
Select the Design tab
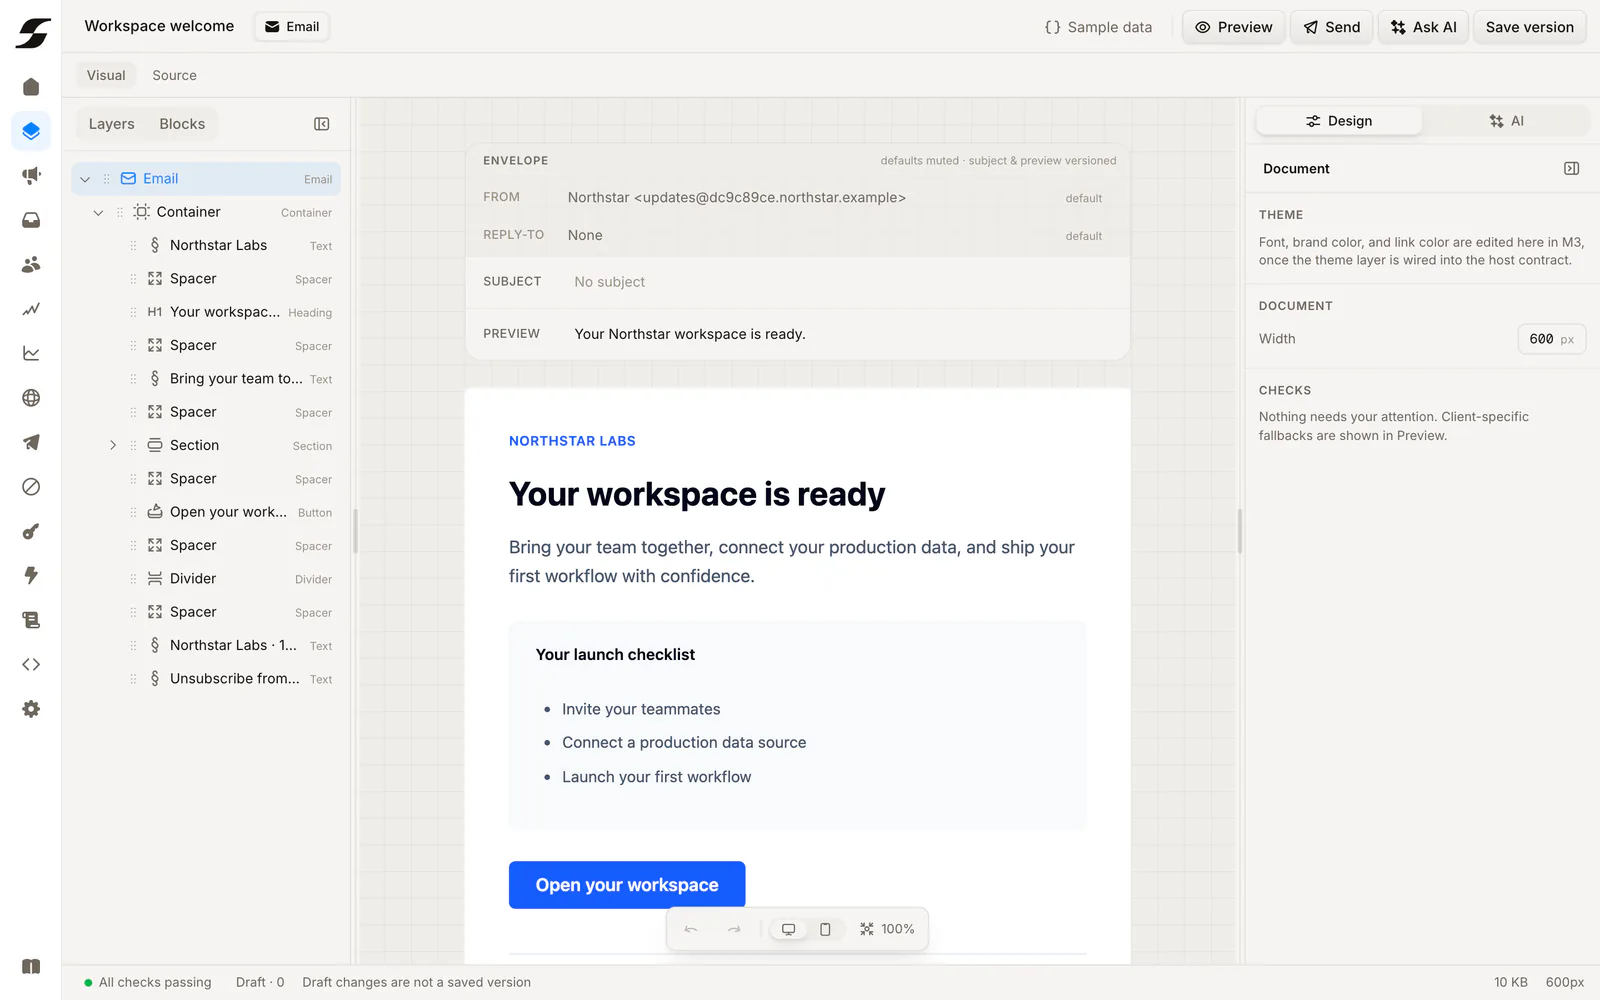tap(1339, 121)
